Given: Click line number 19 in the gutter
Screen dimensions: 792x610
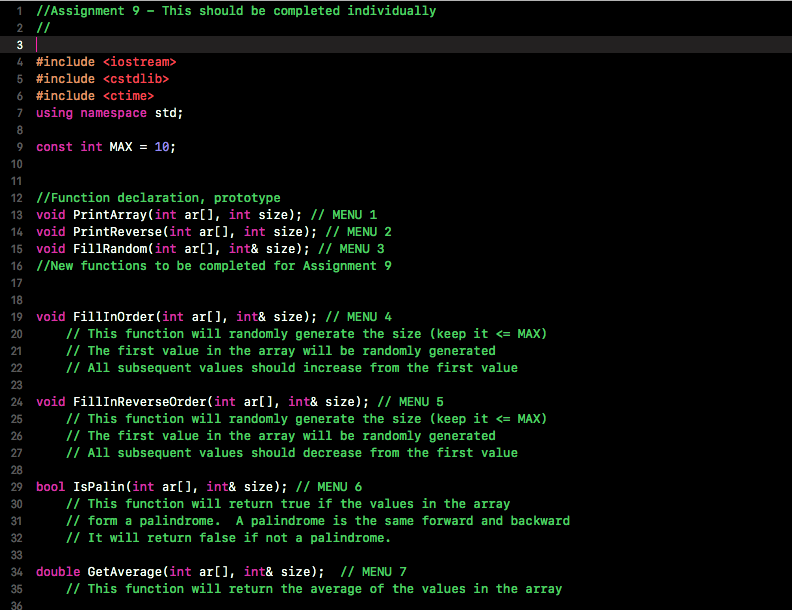Looking at the screenshot, I should (x=17, y=317).
